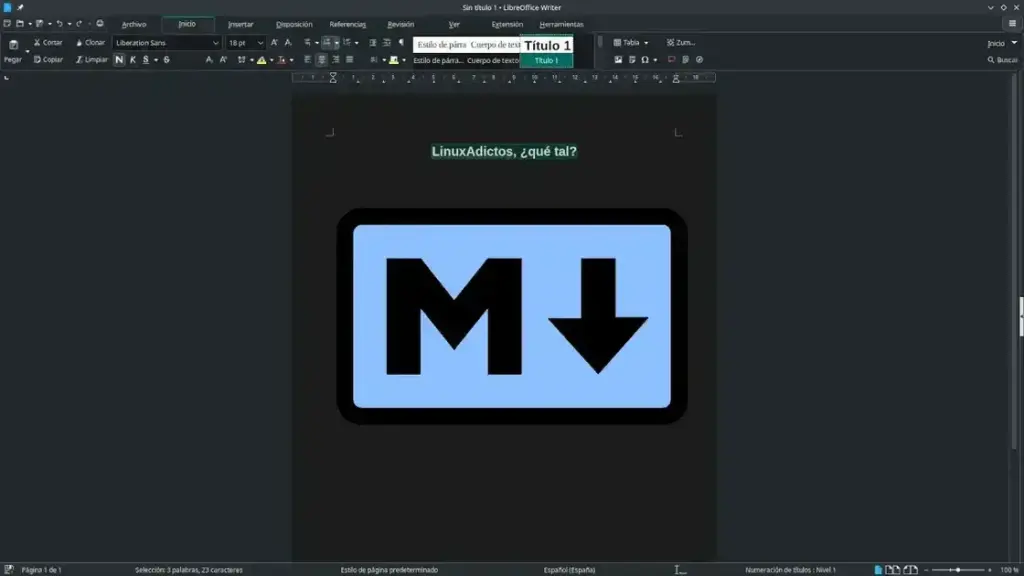Open the highlighting color dropdown arrow
The width and height of the screenshot is (1024, 576).
(x=271, y=60)
